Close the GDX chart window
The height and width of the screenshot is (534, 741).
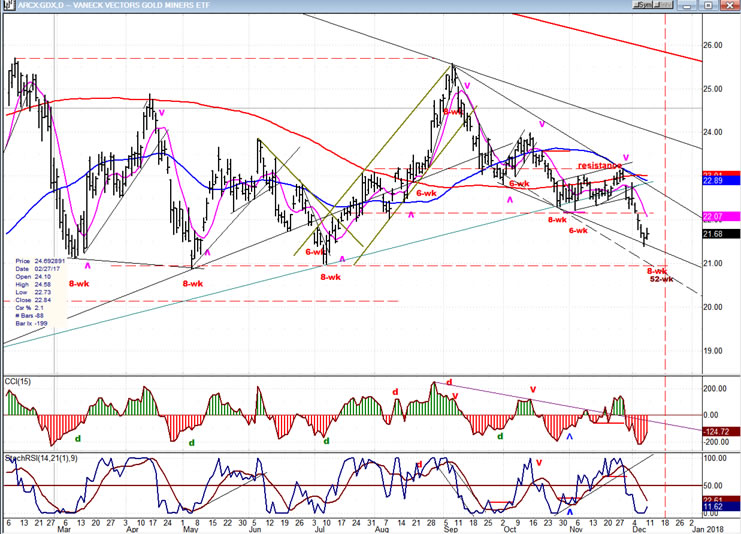[x=729, y=5]
